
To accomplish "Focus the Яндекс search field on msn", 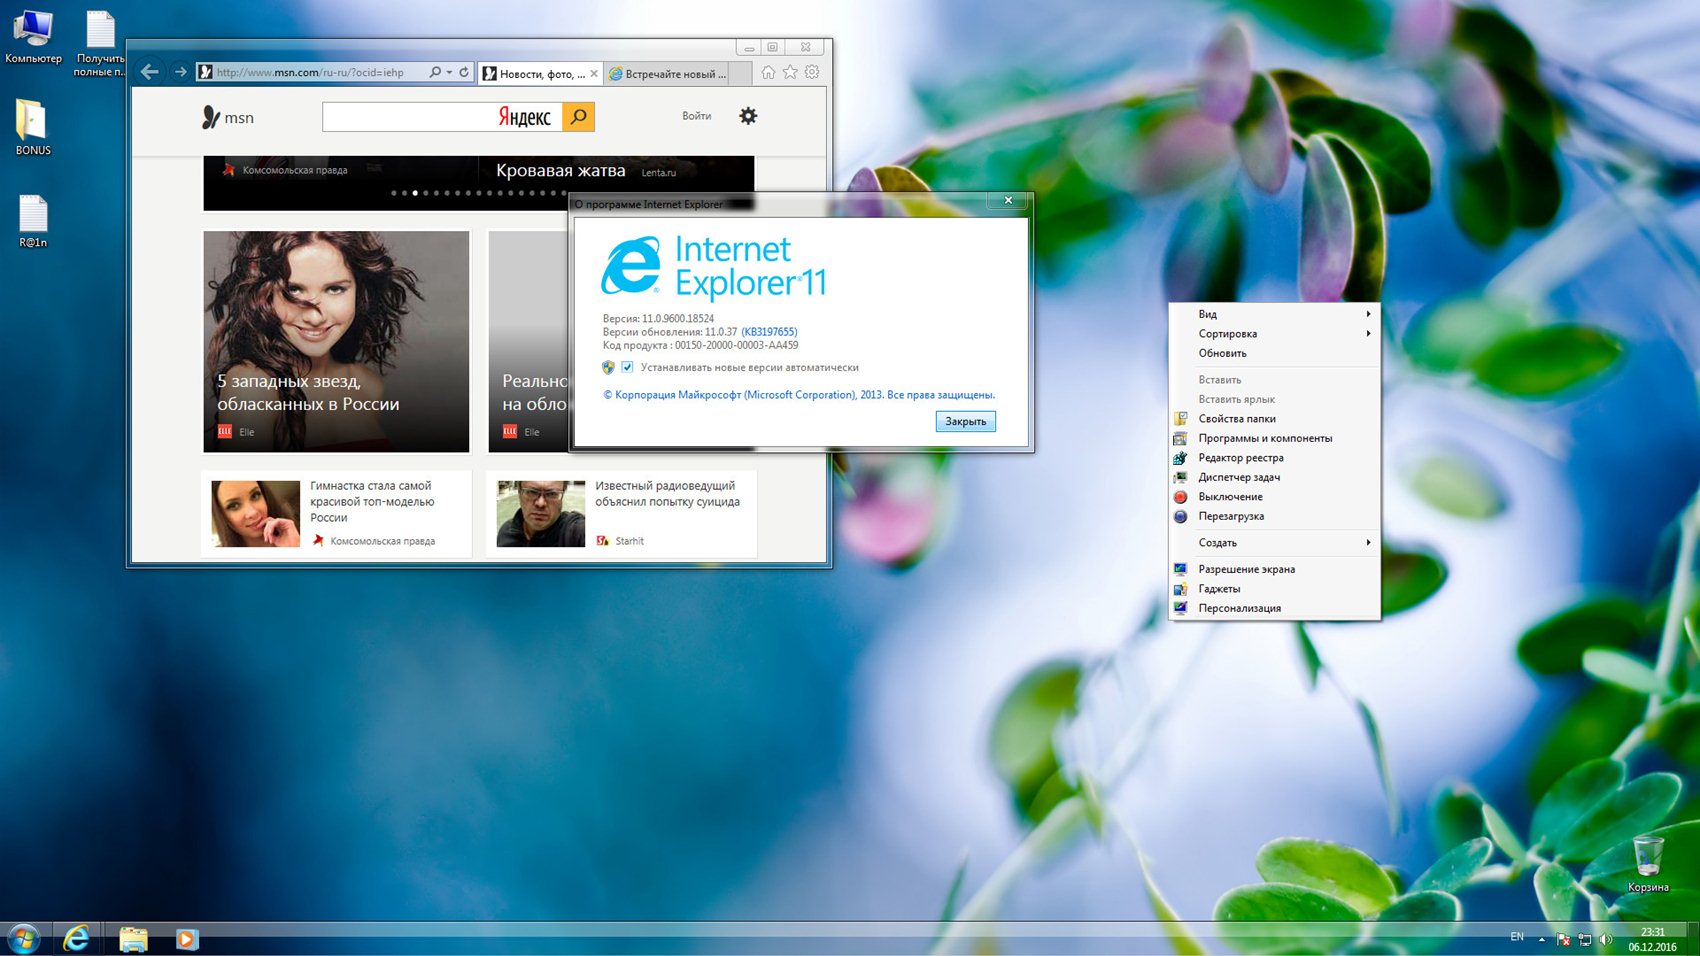I will tap(442, 117).
